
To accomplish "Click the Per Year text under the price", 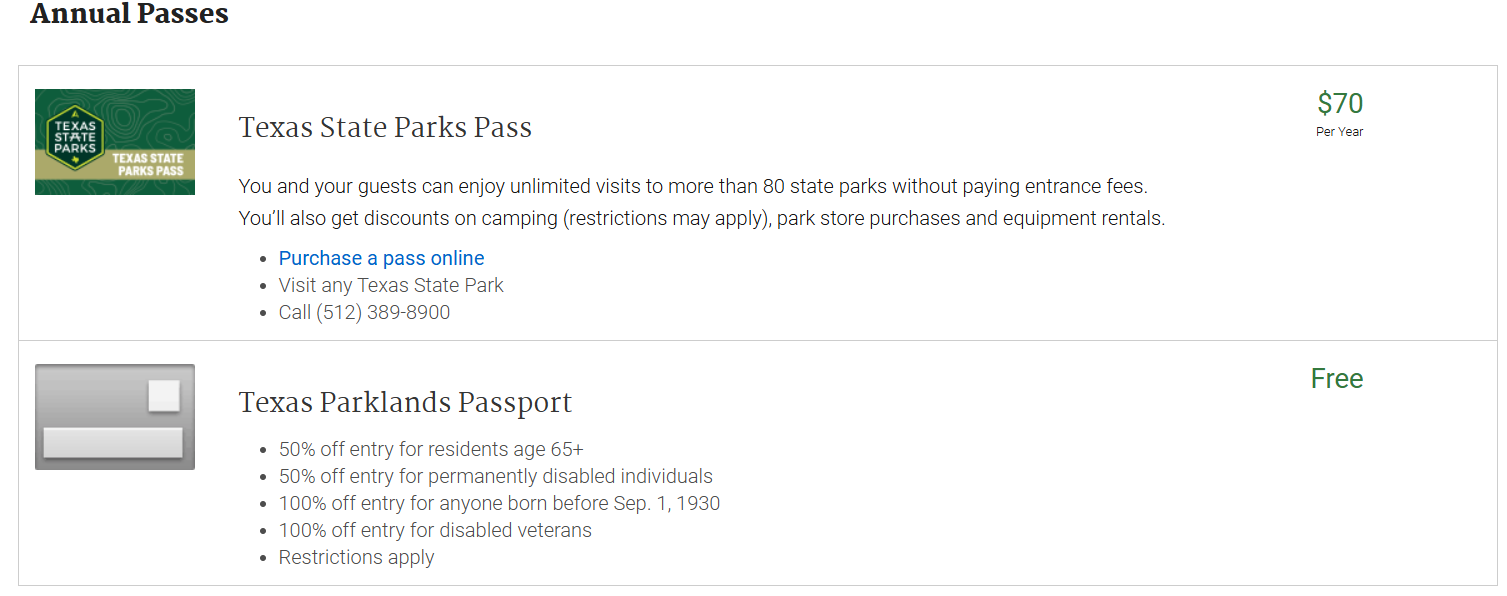I will [x=1340, y=132].
